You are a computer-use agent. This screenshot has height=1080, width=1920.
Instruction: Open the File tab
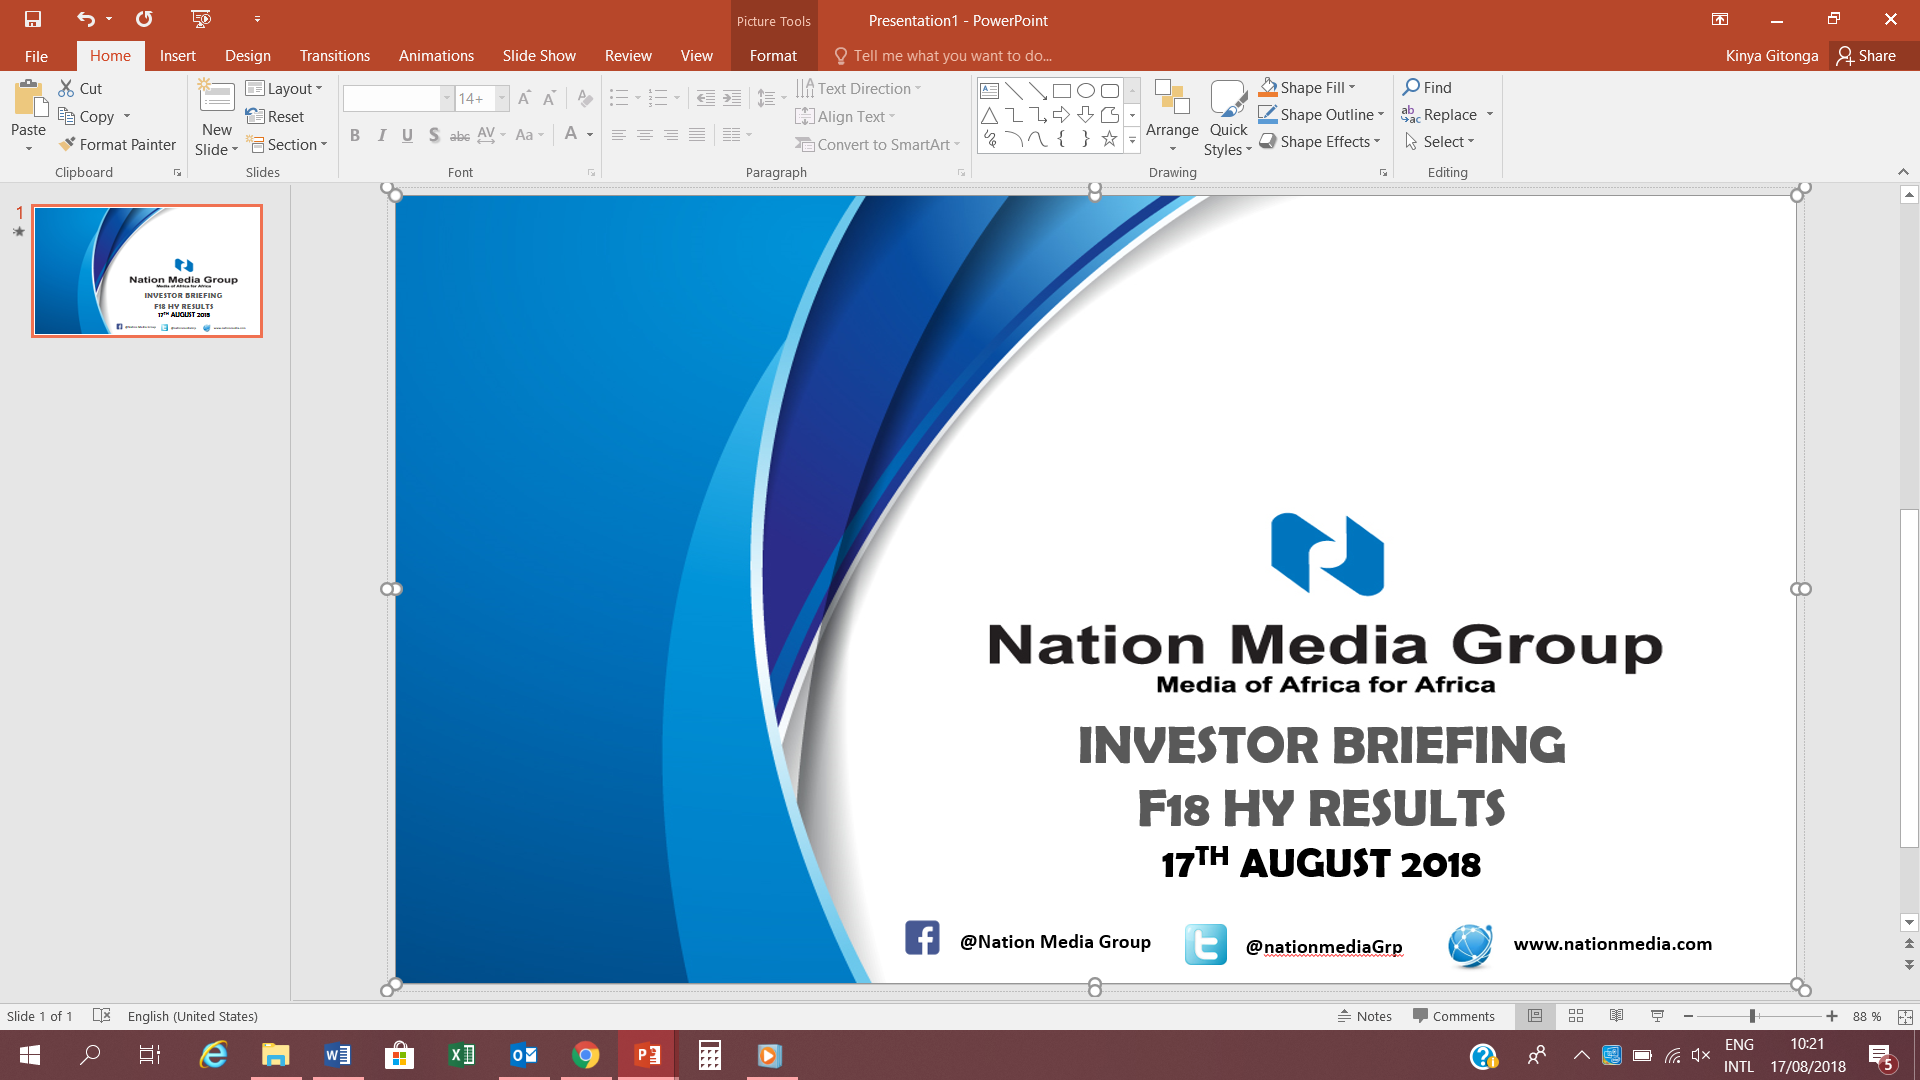tap(36, 56)
